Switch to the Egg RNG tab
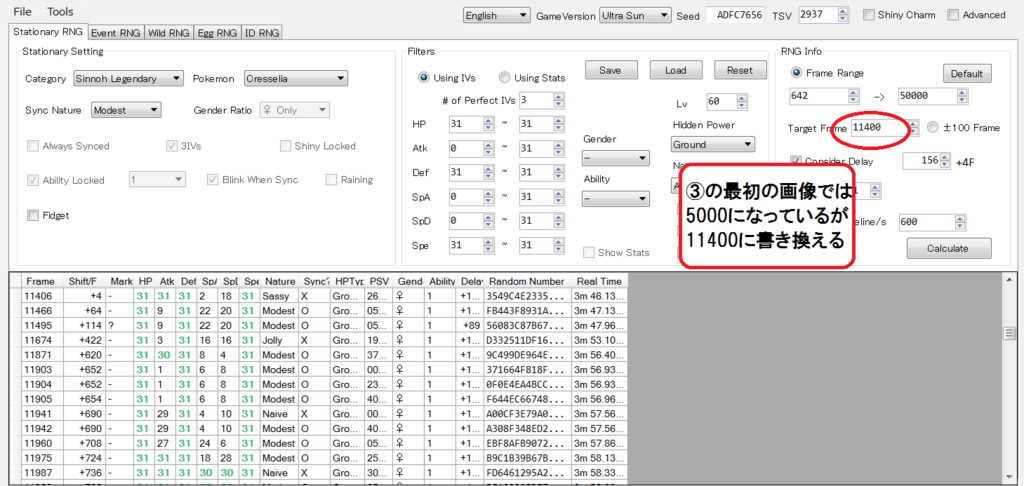This screenshot has height=486, width=1024. (217, 33)
